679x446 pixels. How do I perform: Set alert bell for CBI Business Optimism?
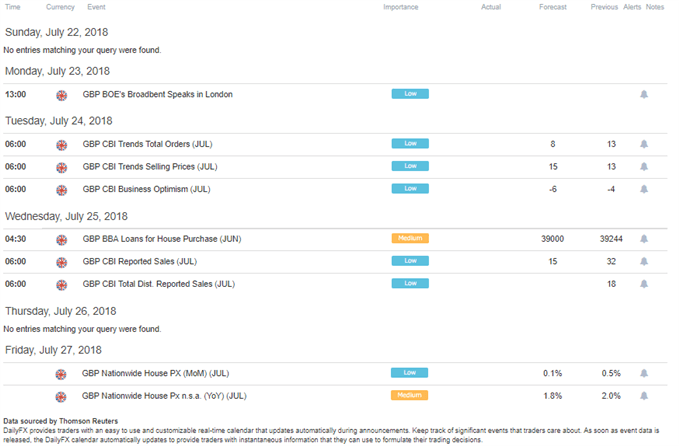[x=644, y=189]
